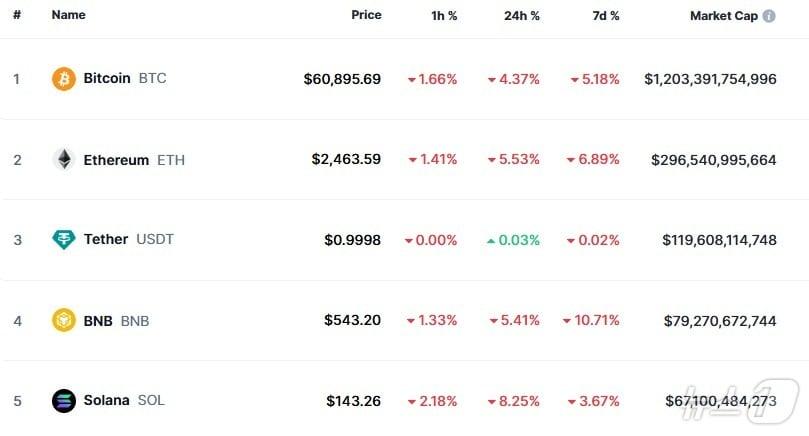Click Tether market cap value
The width and height of the screenshot is (809, 436).
[x=719, y=240]
